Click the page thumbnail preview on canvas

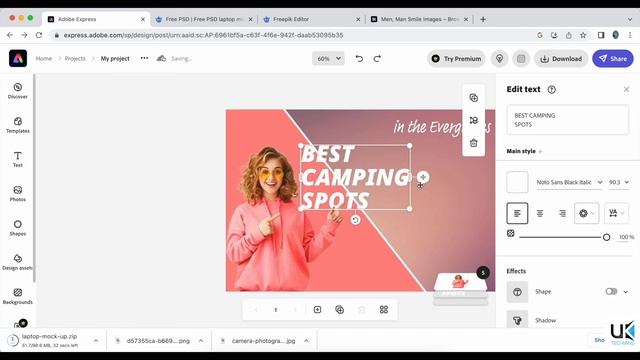(460, 282)
